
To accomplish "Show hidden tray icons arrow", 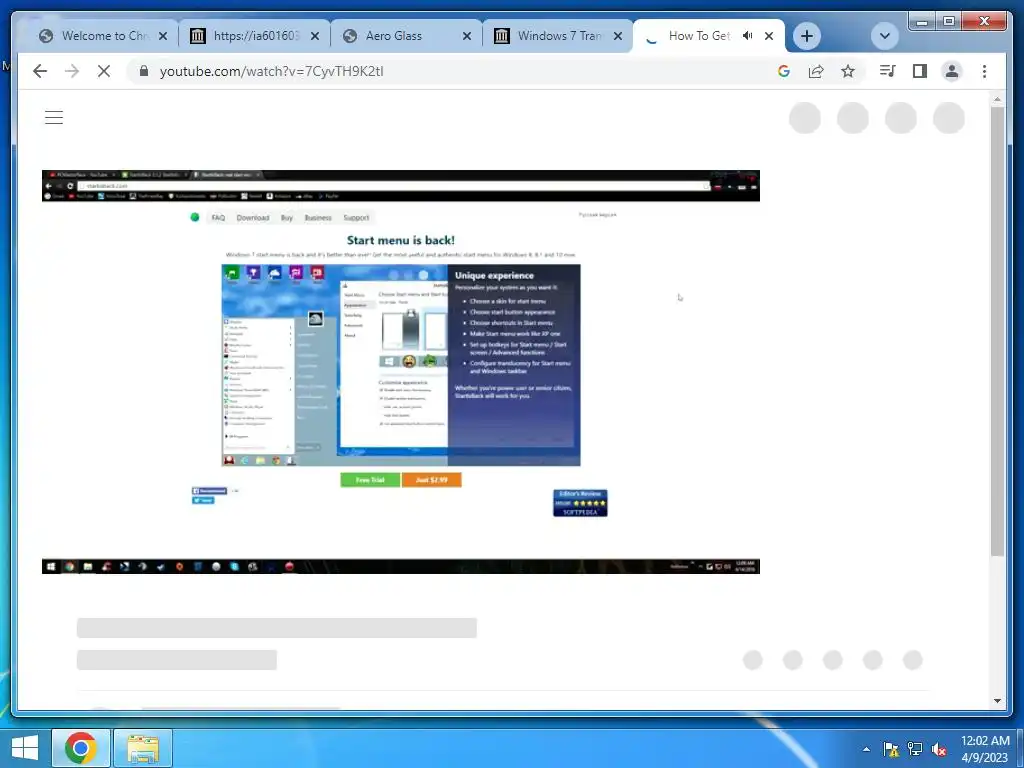I will pos(866,749).
